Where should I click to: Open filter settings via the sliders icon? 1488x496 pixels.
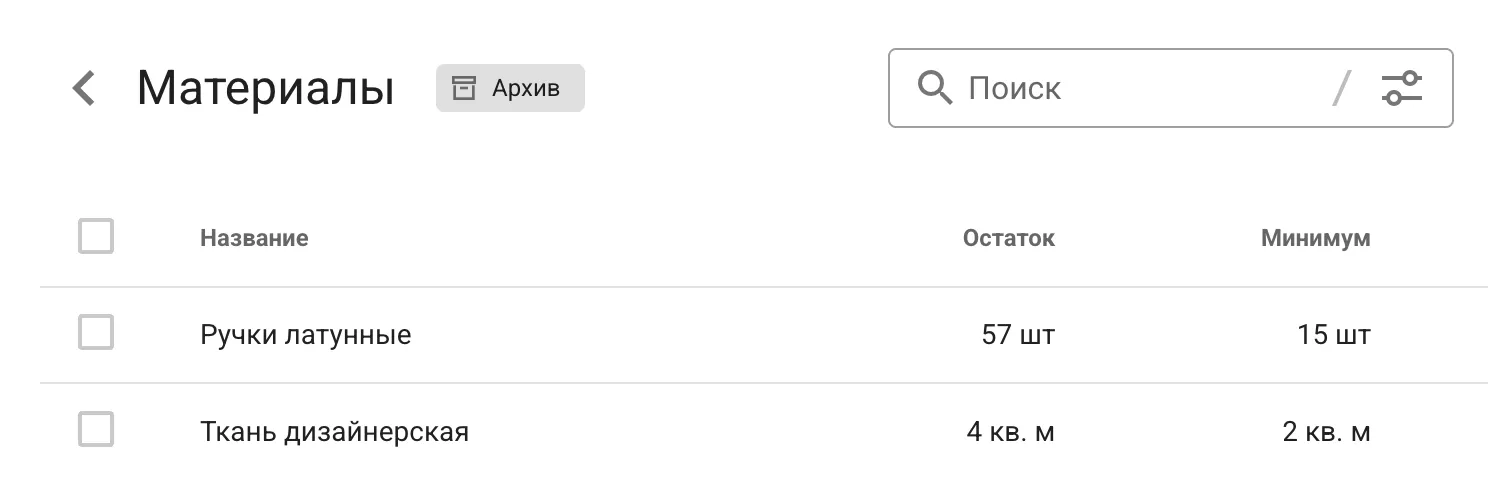[x=1401, y=88]
